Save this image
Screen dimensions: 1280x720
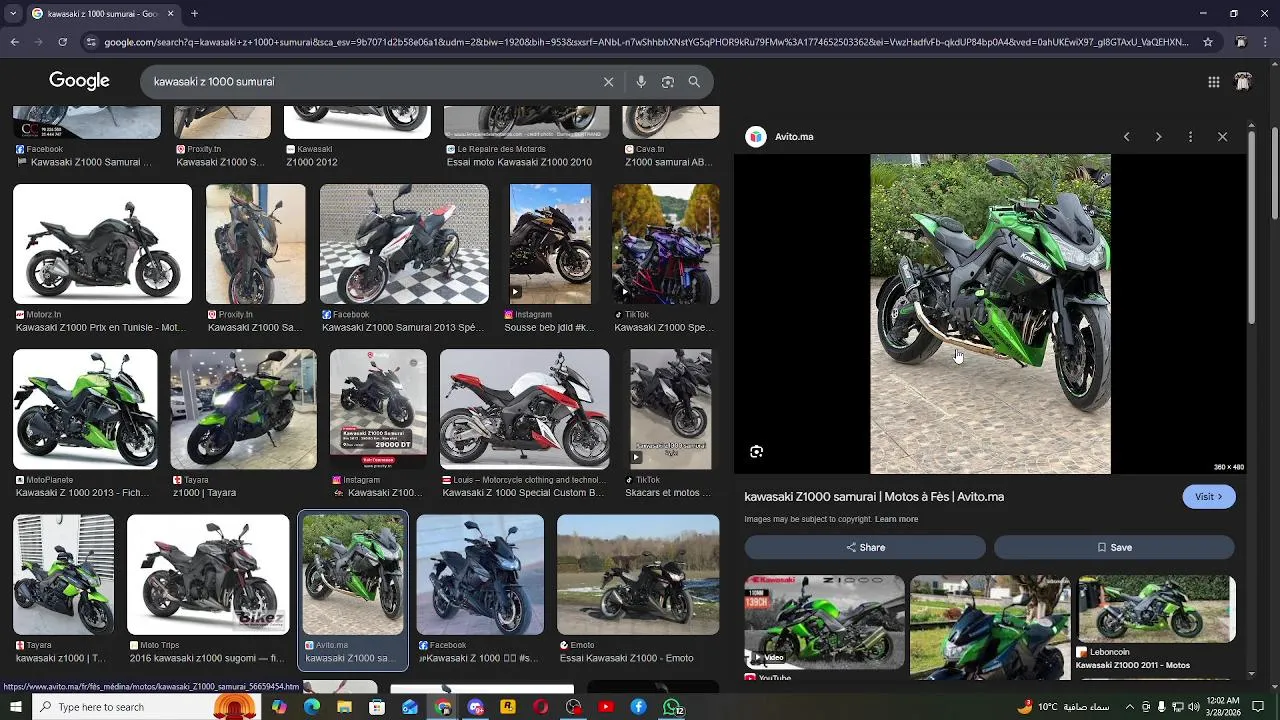(1114, 547)
